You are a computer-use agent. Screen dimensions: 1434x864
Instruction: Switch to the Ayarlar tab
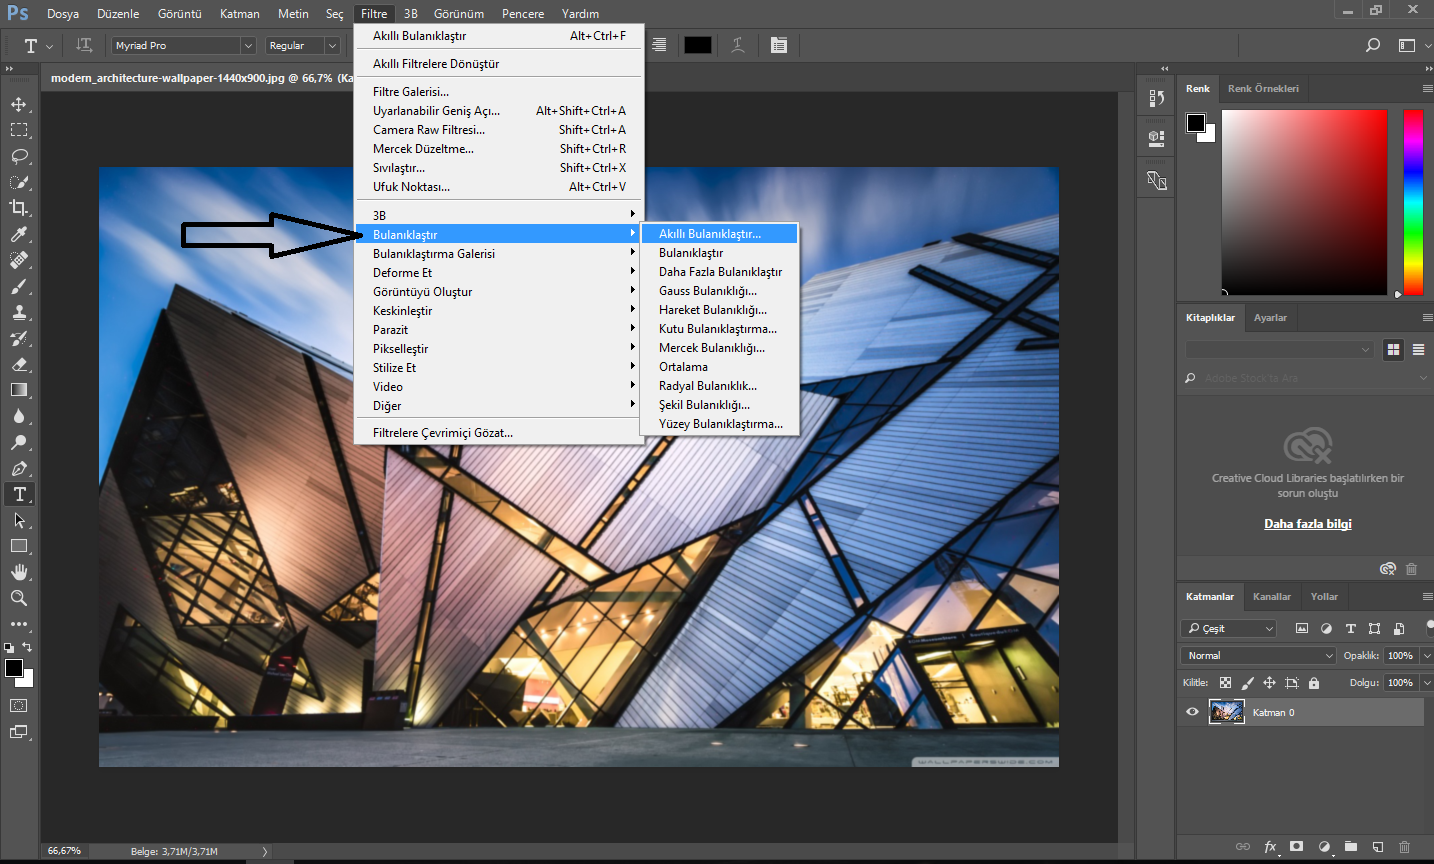pos(1270,317)
